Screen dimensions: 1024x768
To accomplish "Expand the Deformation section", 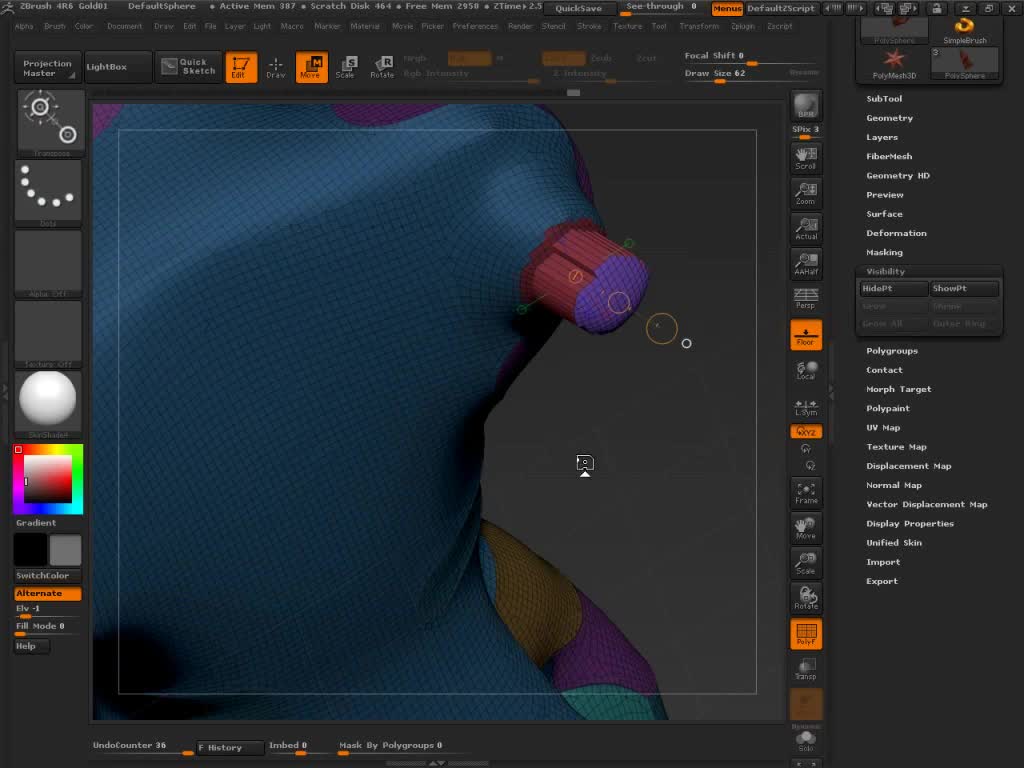I will pos(897,233).
